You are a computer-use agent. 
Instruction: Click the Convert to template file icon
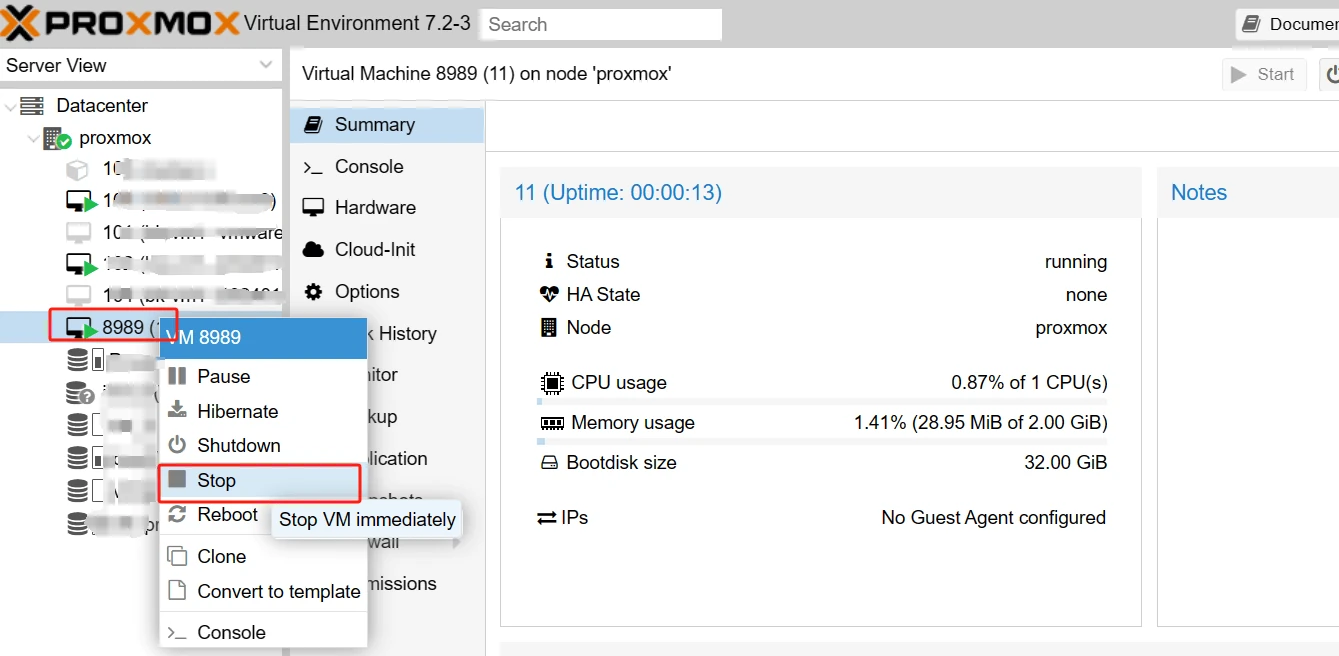click(177, 590)
